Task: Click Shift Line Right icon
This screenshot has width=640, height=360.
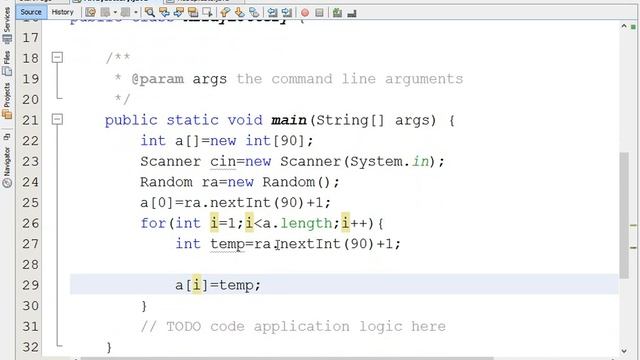Action: click(x=287, y=13)
